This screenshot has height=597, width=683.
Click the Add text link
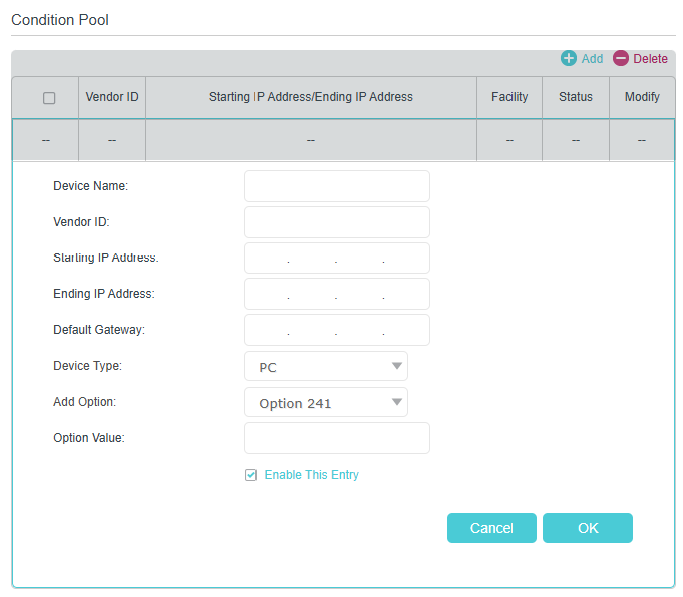coord(592,59)
